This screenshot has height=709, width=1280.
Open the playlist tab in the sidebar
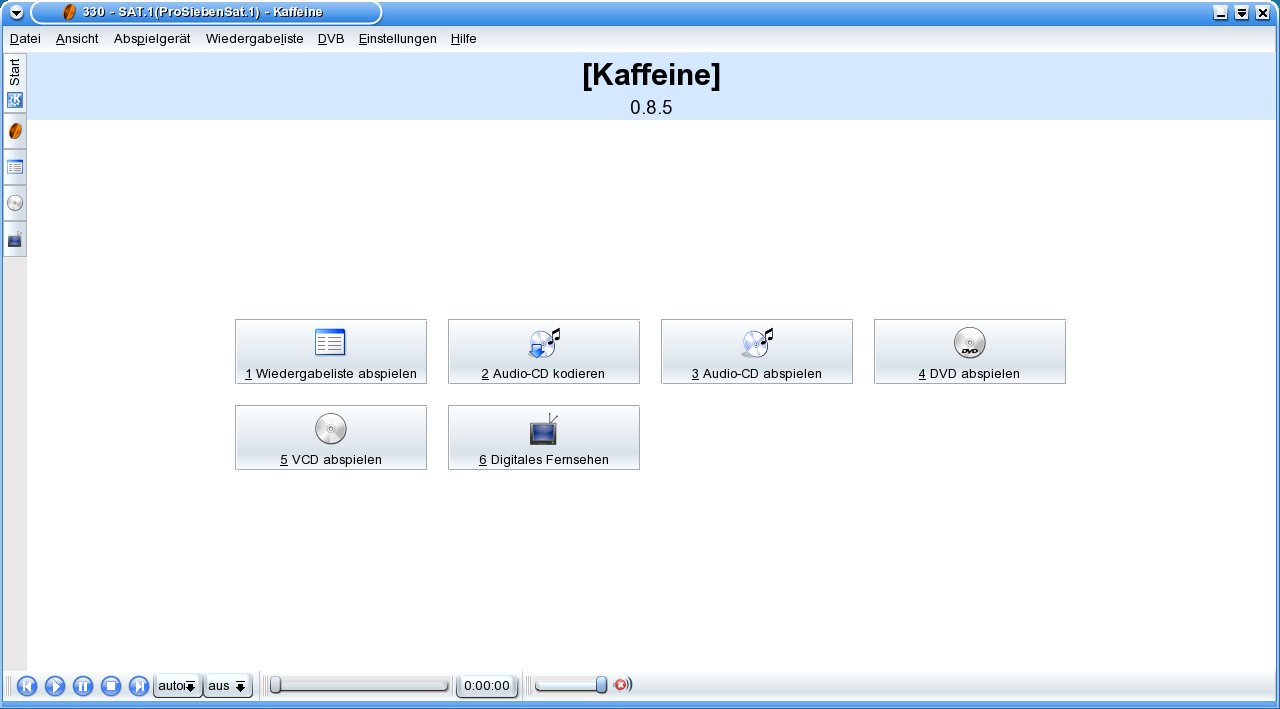pyautogui.click(x=15, y=167)
